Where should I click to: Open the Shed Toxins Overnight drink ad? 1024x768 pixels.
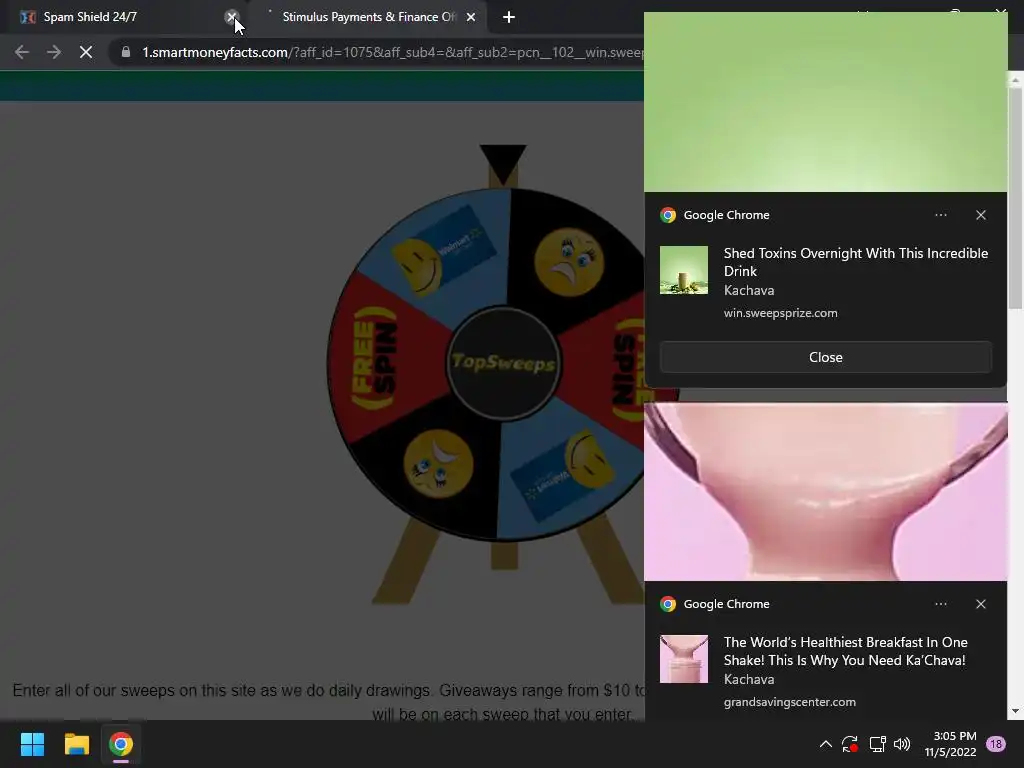pyautogui.click(x=856, y=262)
